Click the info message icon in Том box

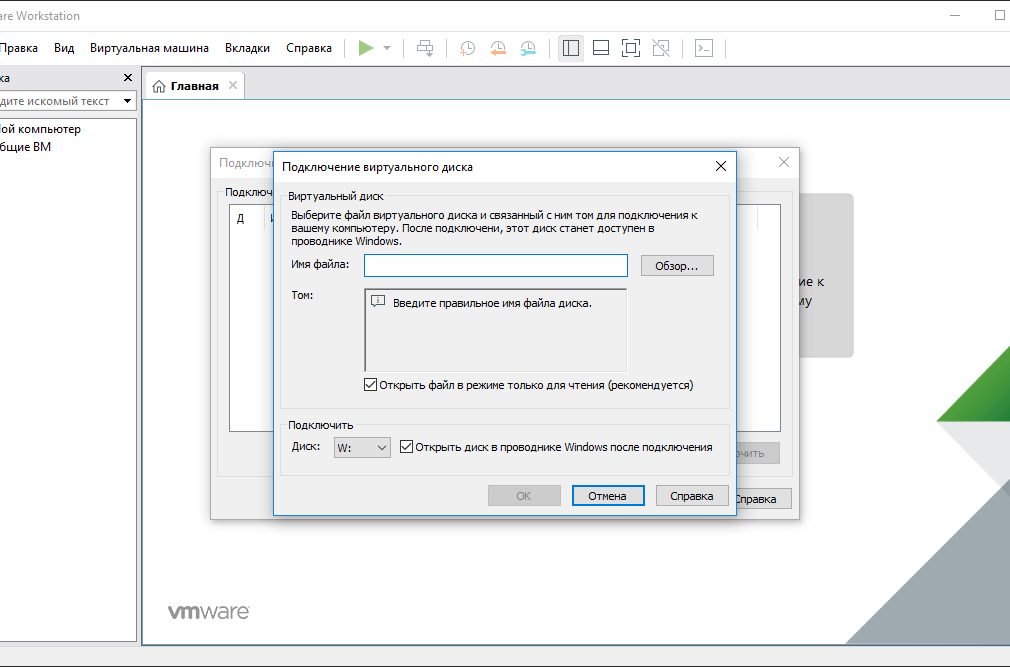[x=379, y=302]
